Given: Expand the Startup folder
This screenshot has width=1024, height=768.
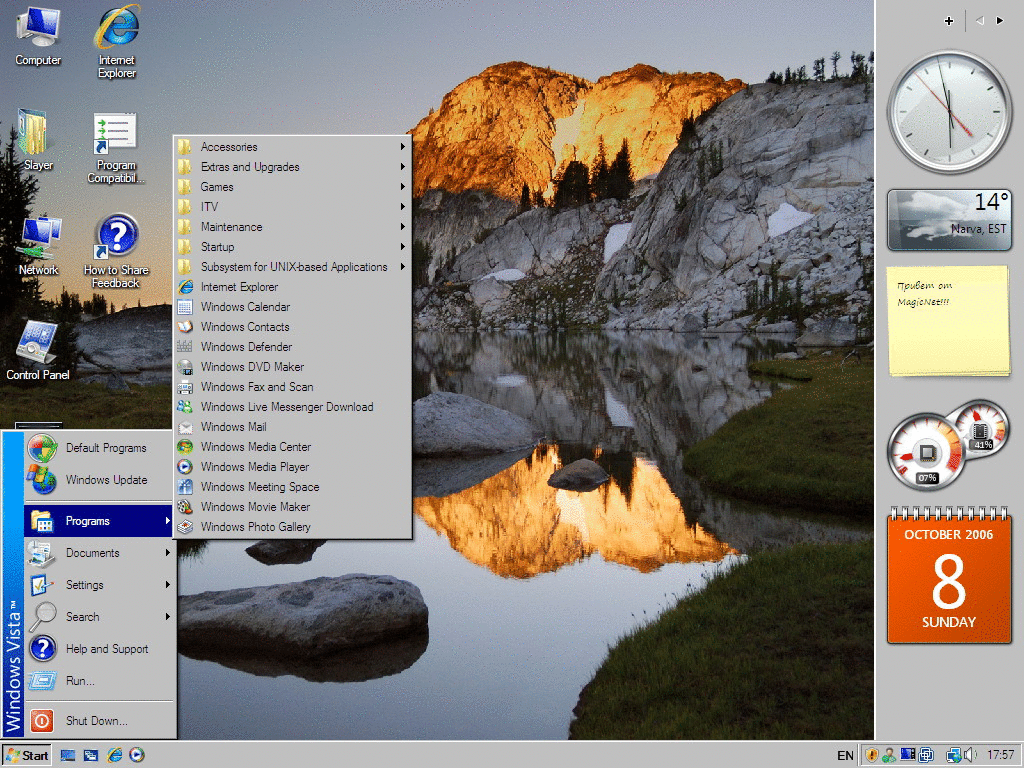Looking at the screenshot, I should click(x=293, y=247).
